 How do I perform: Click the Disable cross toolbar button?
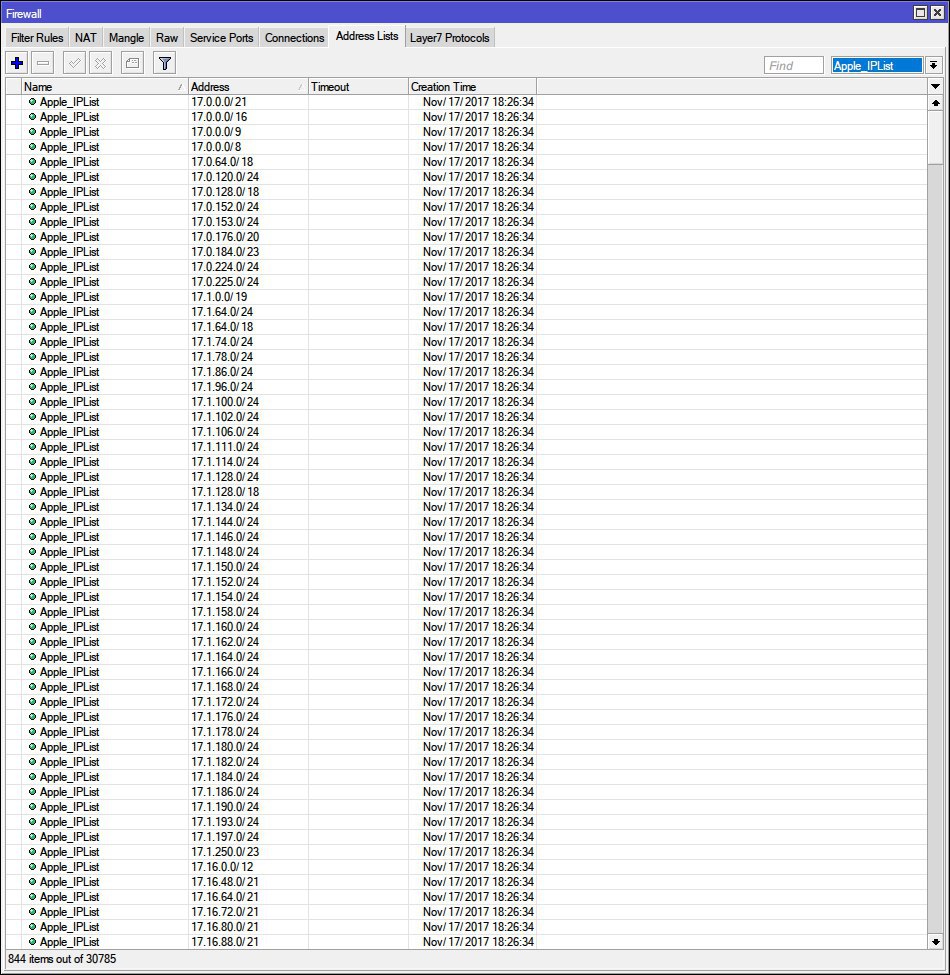coord(100,63)
